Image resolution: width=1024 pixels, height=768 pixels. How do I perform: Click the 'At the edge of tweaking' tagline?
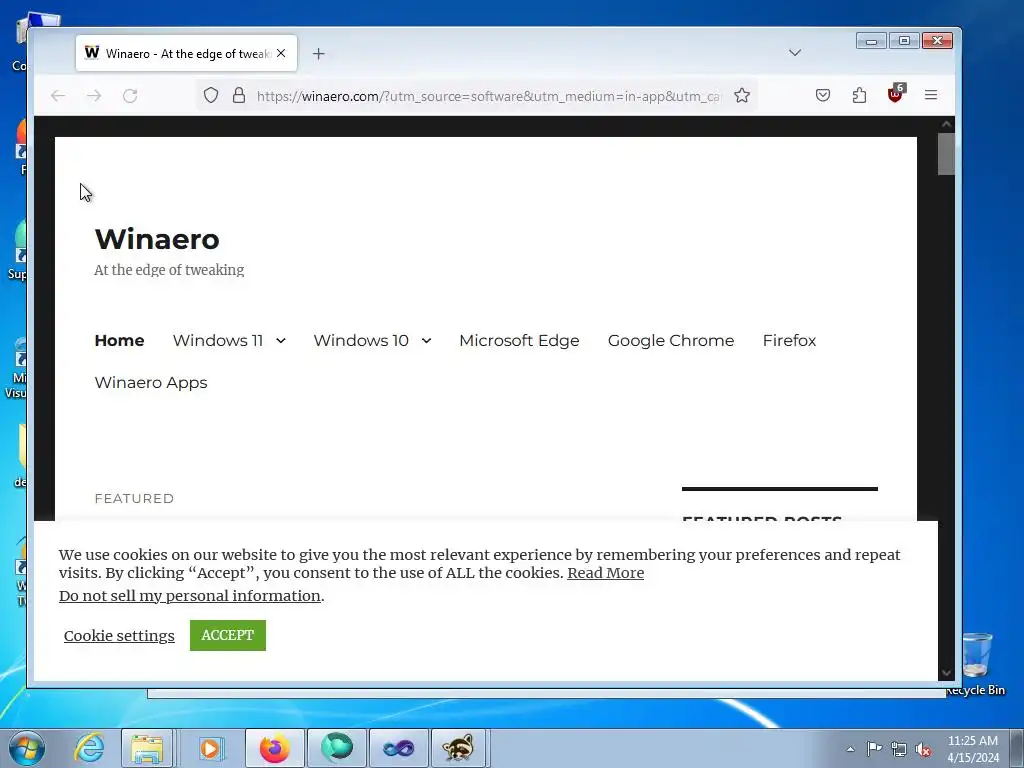[x=169, y=270]
